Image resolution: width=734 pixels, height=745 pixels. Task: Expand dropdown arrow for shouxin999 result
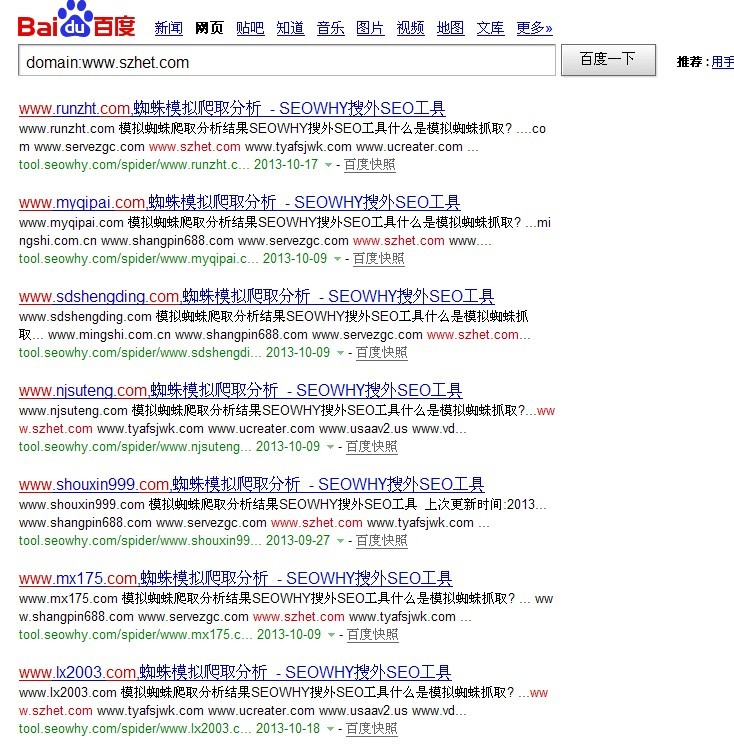340,541
